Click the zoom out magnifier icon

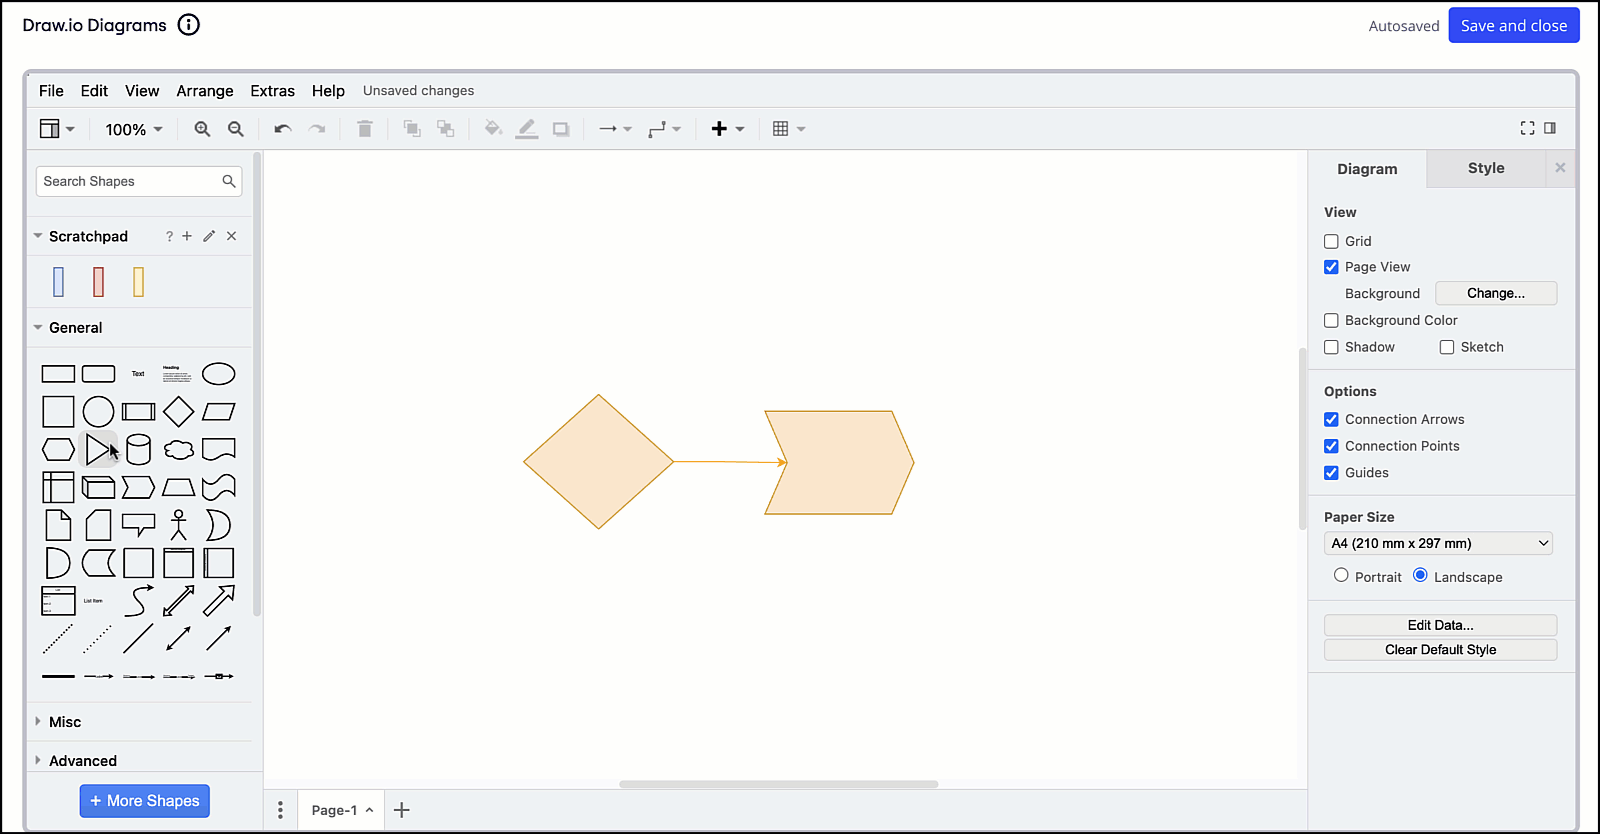coord(236,129)
